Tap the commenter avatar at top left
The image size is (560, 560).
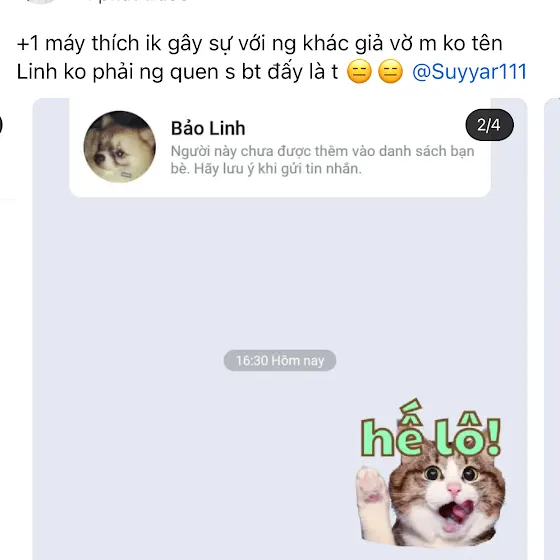[42, 1]
